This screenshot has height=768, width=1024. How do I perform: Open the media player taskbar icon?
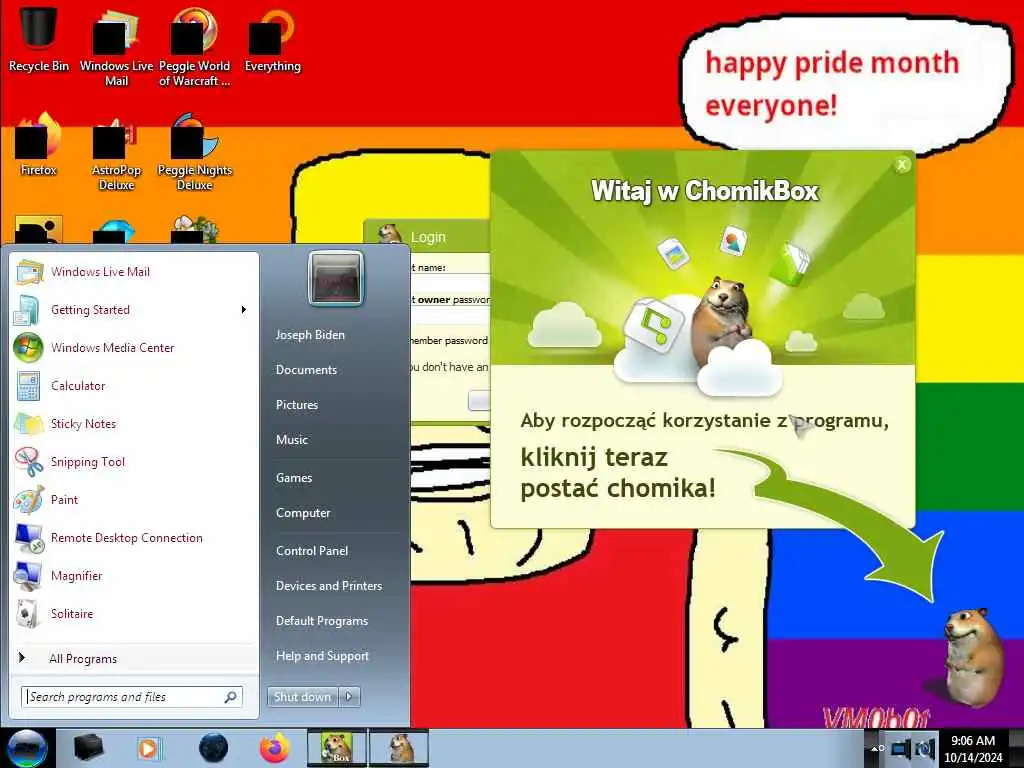[x=149, y=748]
